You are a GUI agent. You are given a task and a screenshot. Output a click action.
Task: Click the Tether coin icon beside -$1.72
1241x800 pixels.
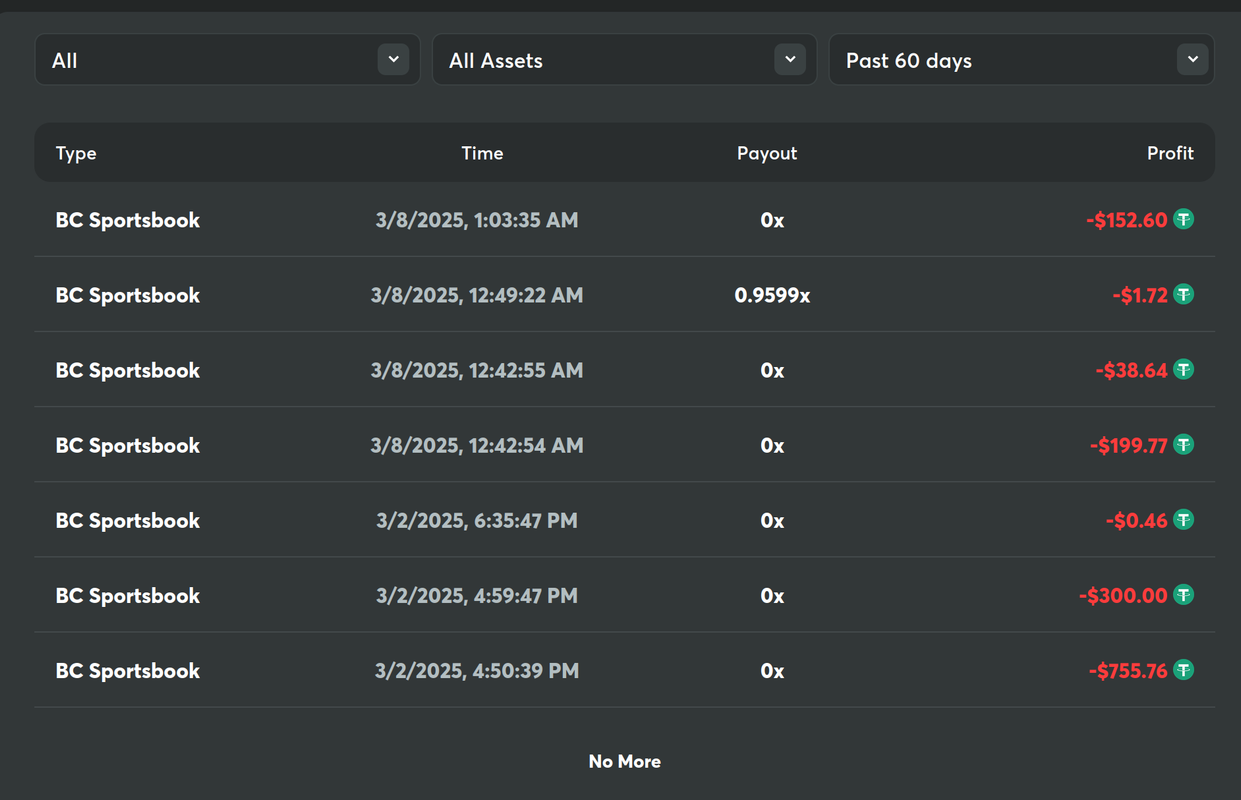coord(1183,294)
